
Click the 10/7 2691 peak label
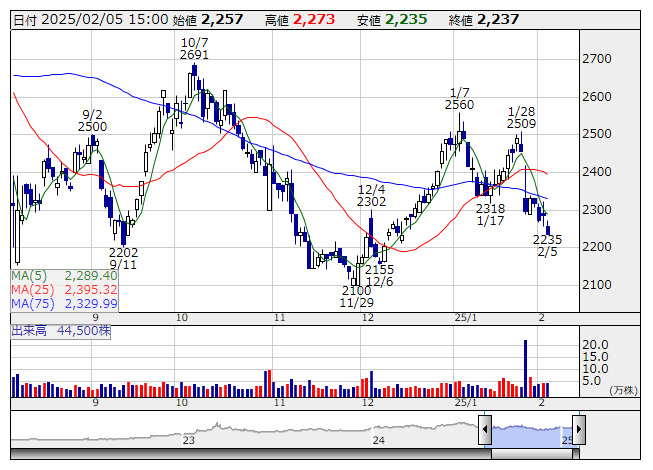[194, 48]
